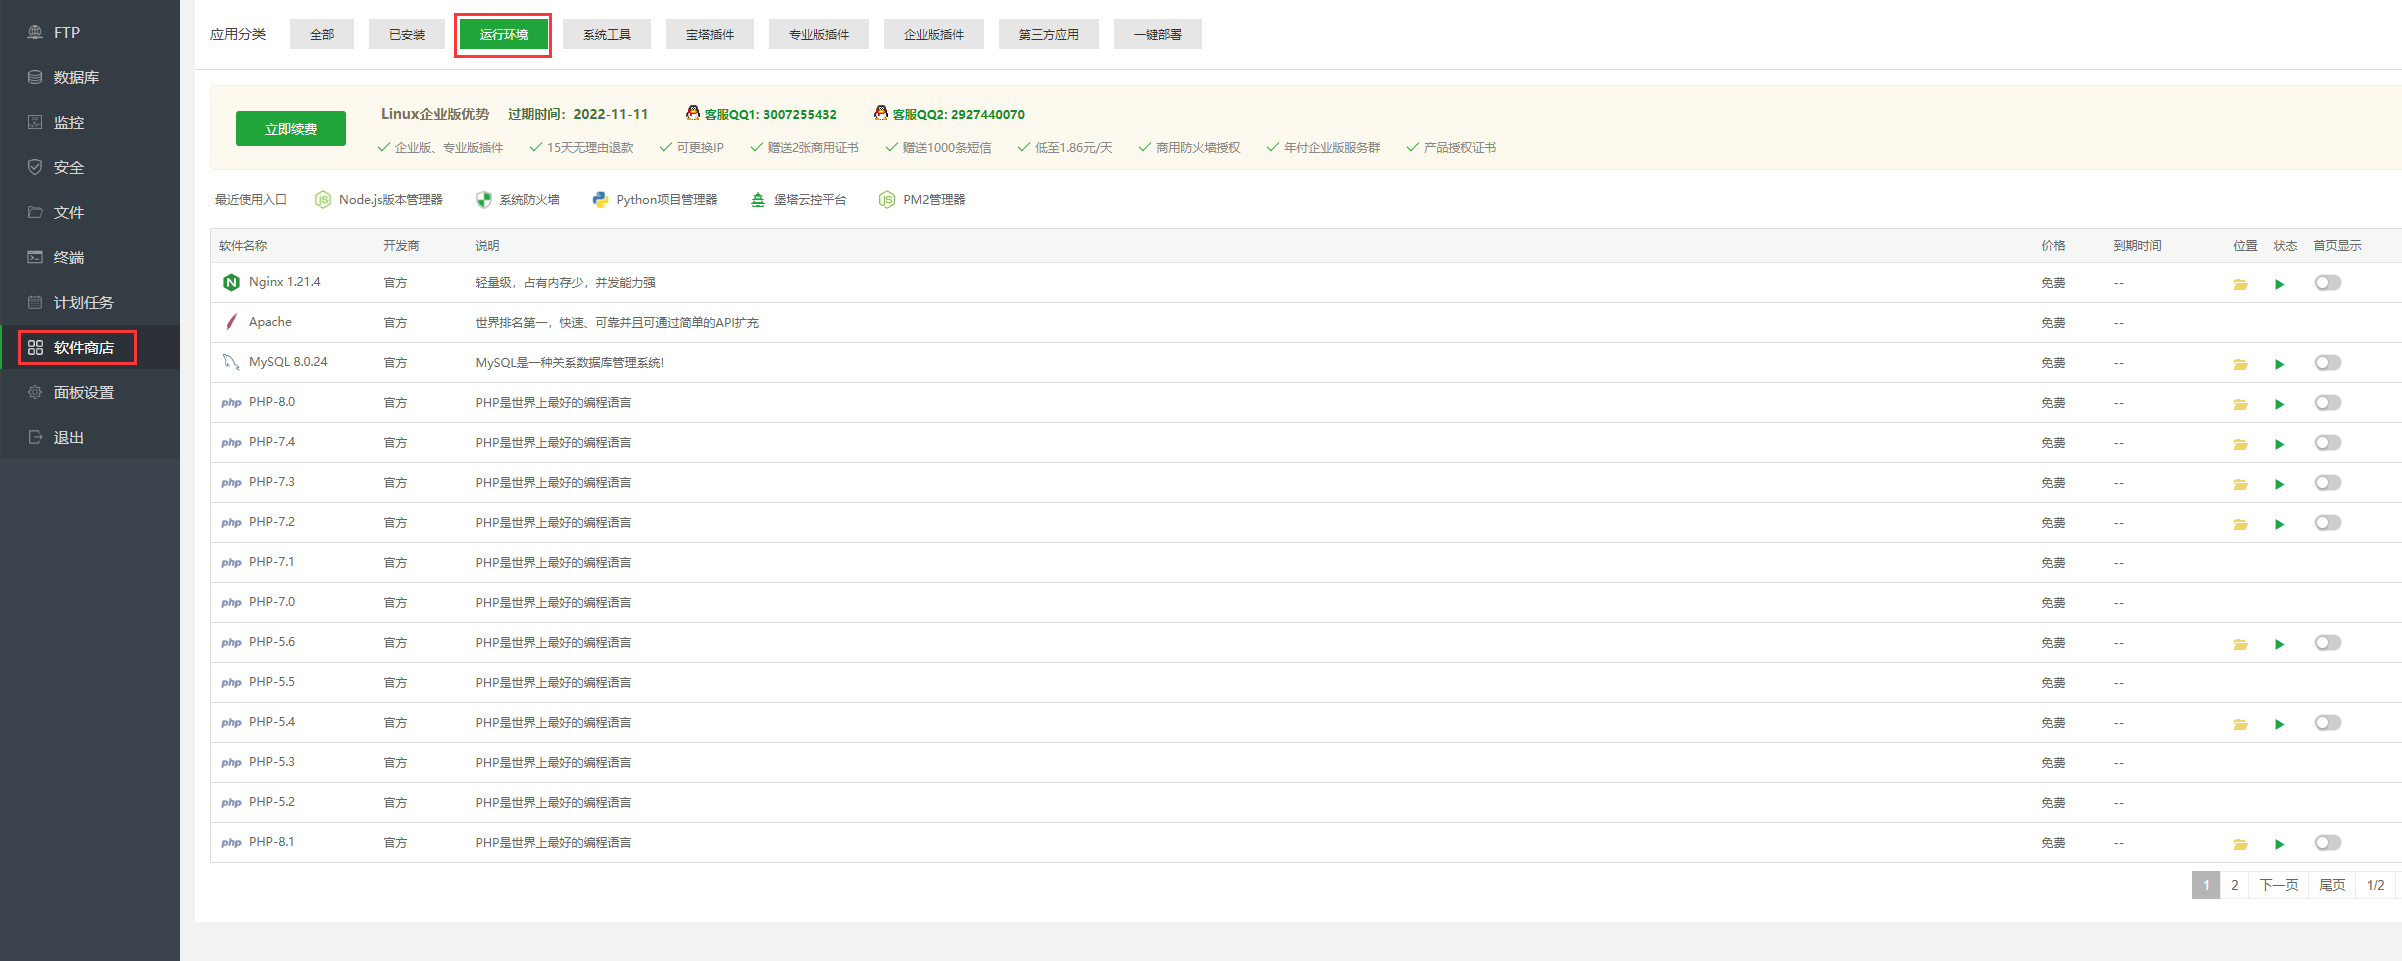Select the 运行环境 tab

point(503,34)
